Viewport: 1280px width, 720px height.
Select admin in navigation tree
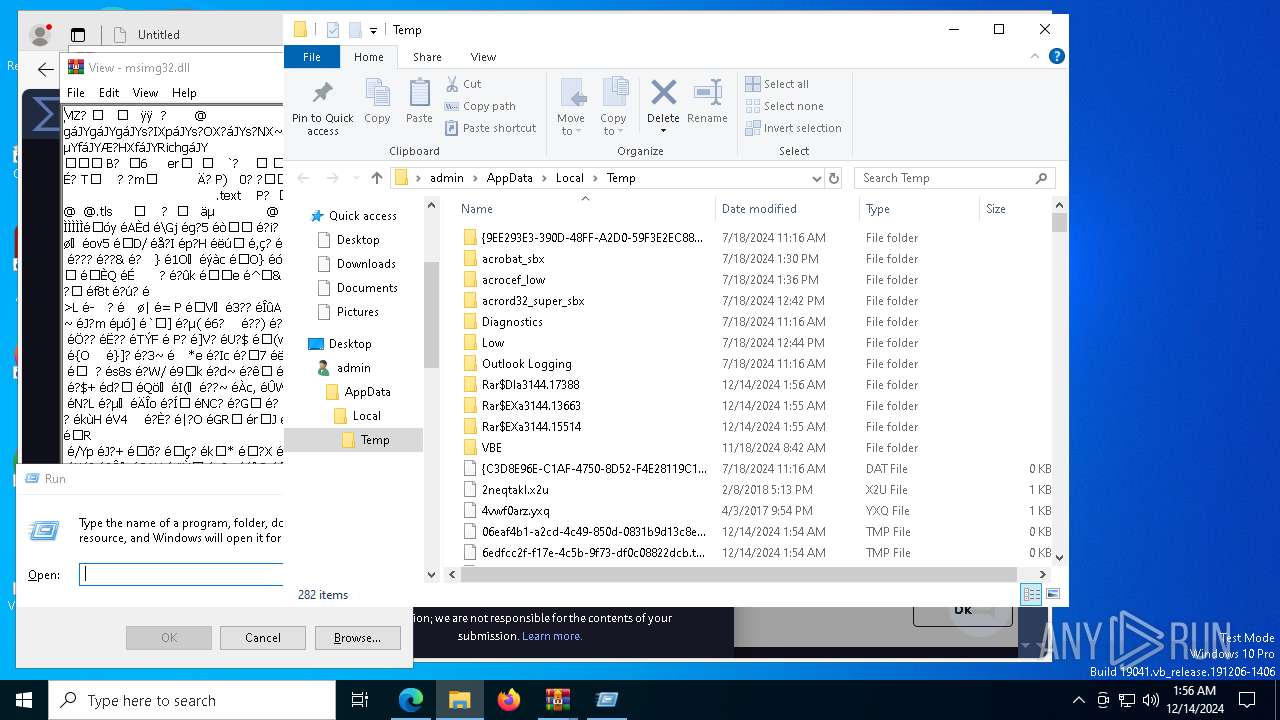(353, 368)
